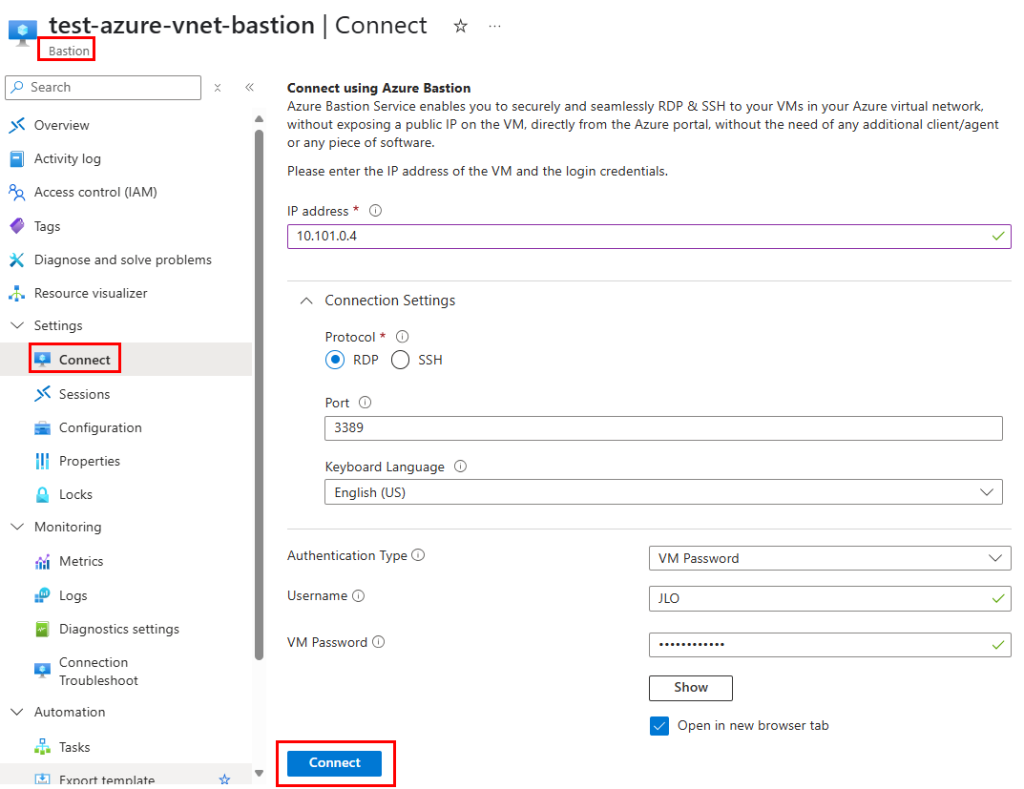Viewport: 1024px width, 789px height.
Task: Collapse the Monitoring group in the sidebar
Action: coord(17,527)
